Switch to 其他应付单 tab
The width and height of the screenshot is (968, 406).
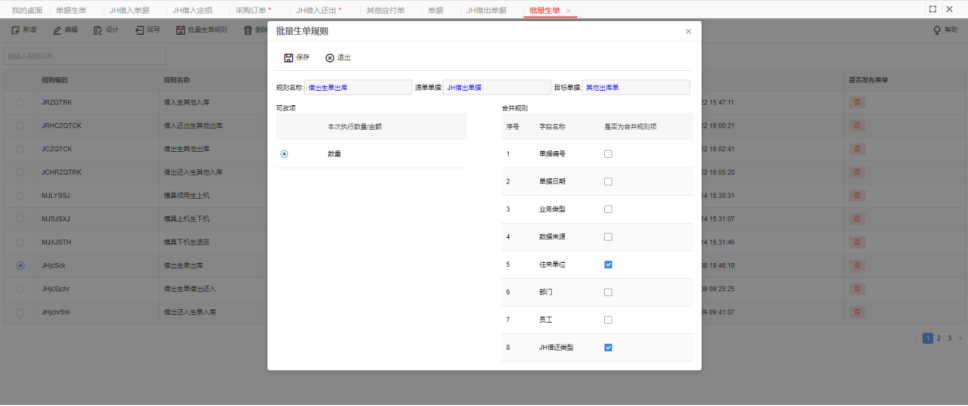click(386, 10)
